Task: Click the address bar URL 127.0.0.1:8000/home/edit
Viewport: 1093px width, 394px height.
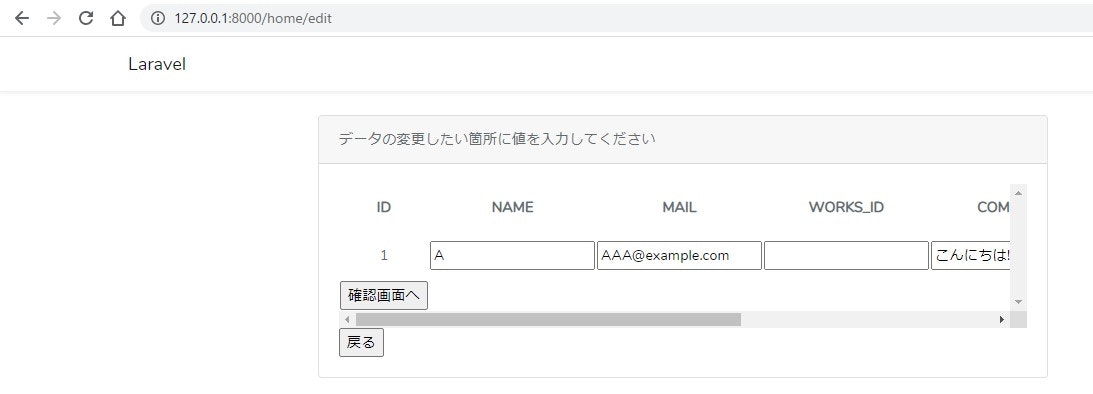Action: 253,18
